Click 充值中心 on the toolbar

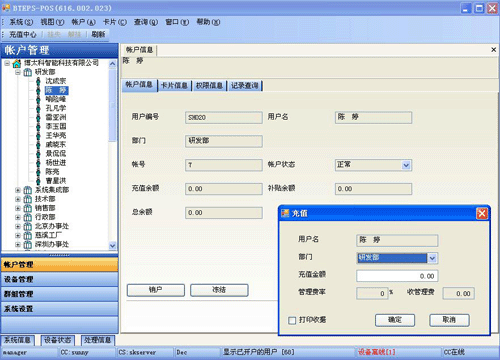point(23,34)
